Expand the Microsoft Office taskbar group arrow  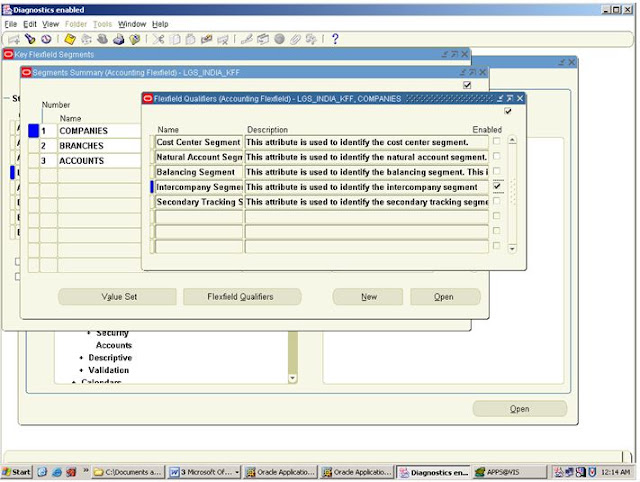tap(237, 472)
